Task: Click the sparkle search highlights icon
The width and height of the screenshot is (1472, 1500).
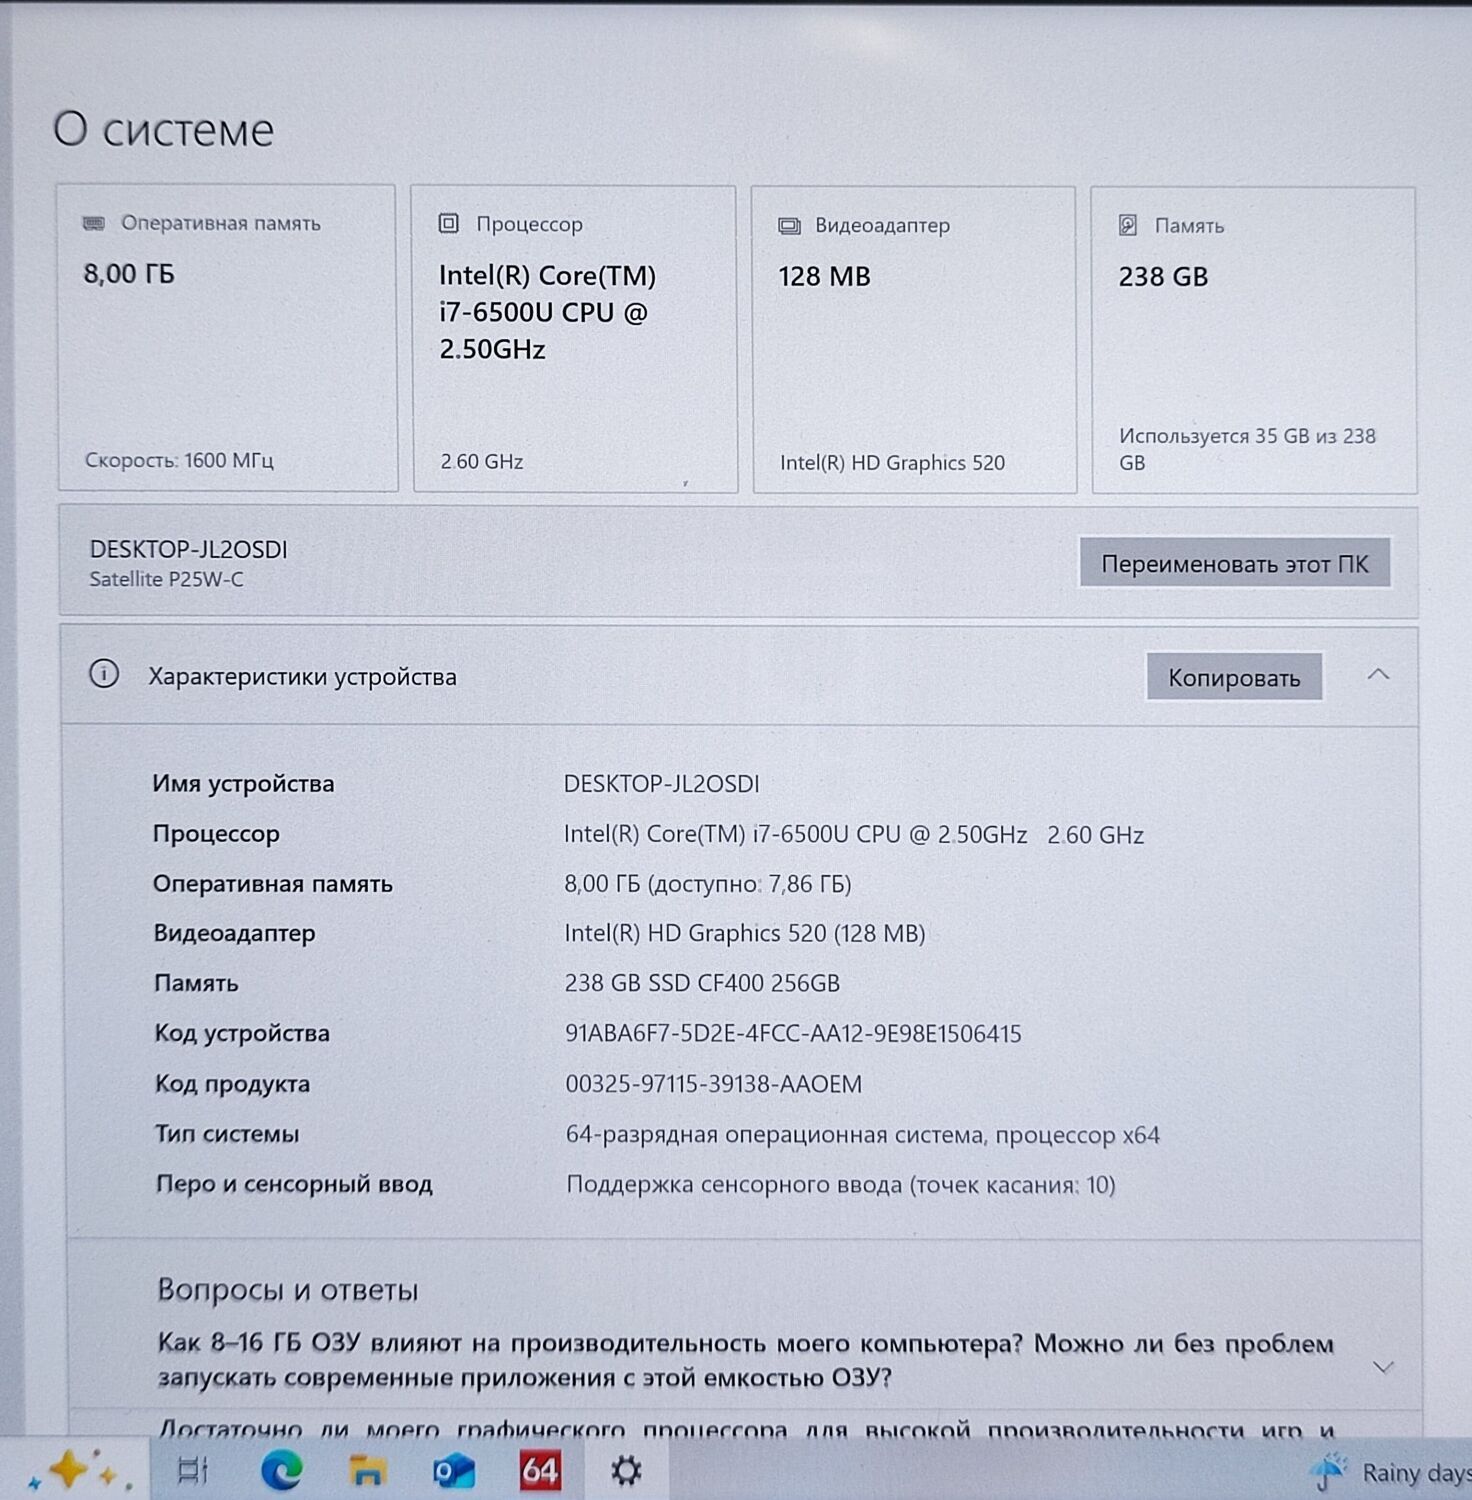Action: point(76,1470)
